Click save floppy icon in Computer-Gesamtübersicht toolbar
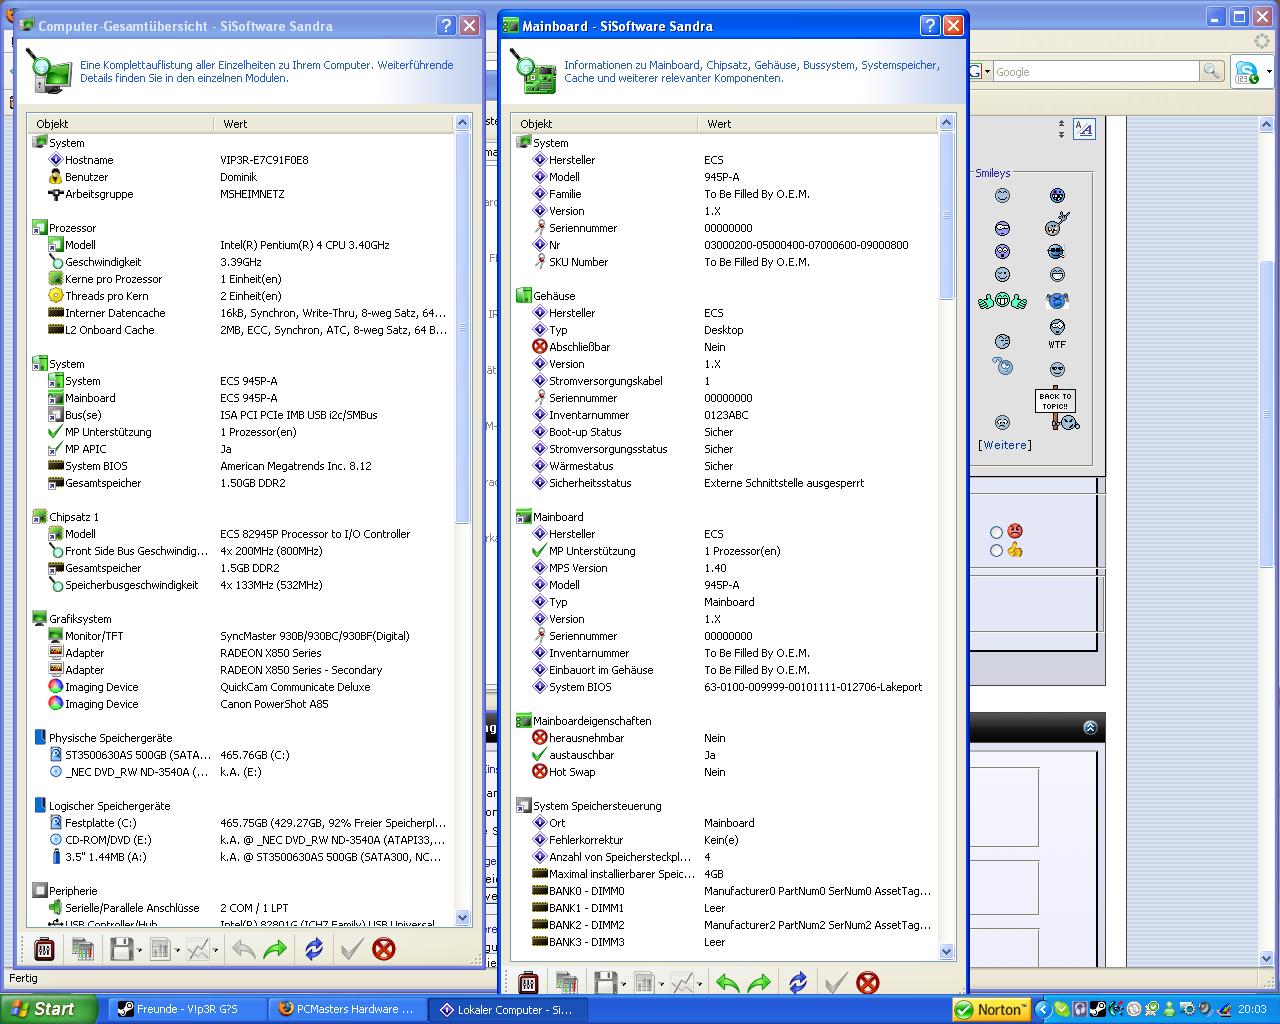 point(121,949)
